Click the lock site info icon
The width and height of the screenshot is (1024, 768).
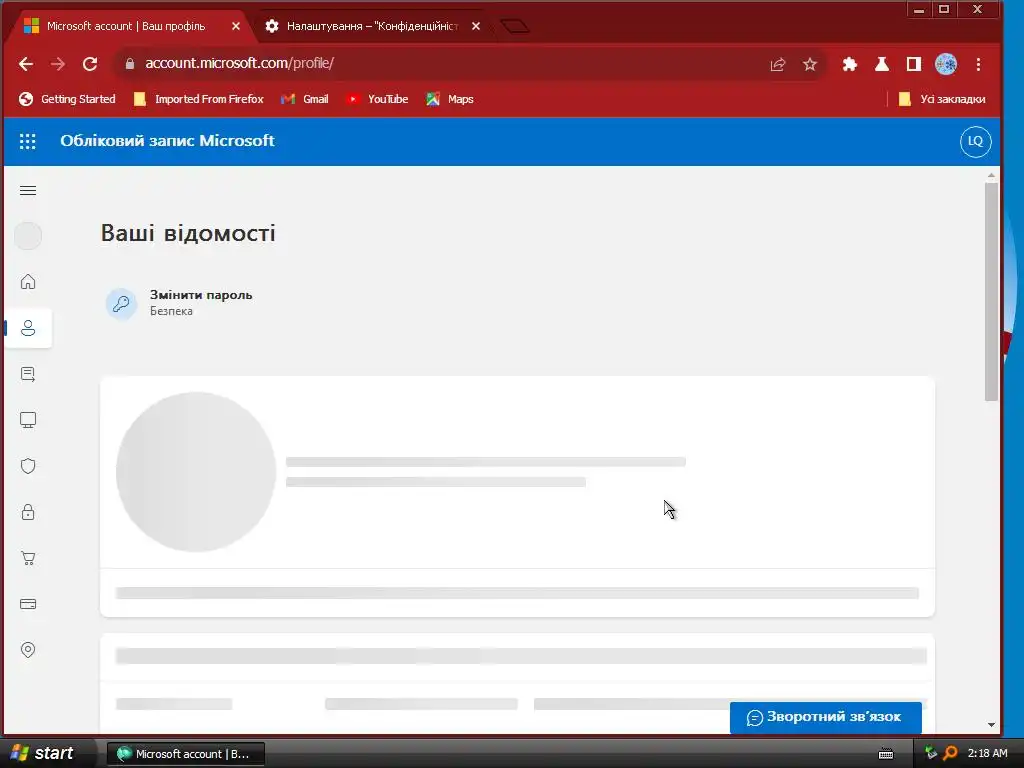130,64
